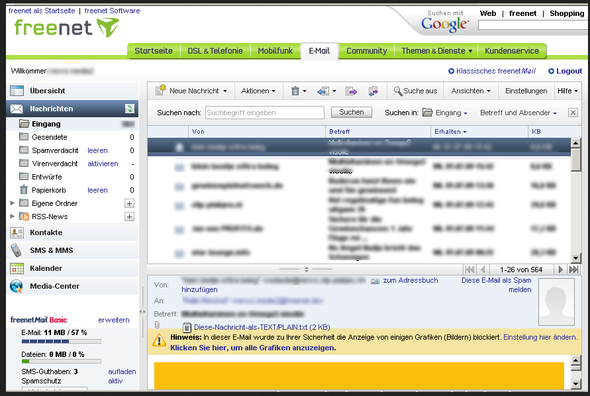This screenshot has height=396, width=590.
Task: Click the E-Mail storage usage bar
Action: [61, 341]
